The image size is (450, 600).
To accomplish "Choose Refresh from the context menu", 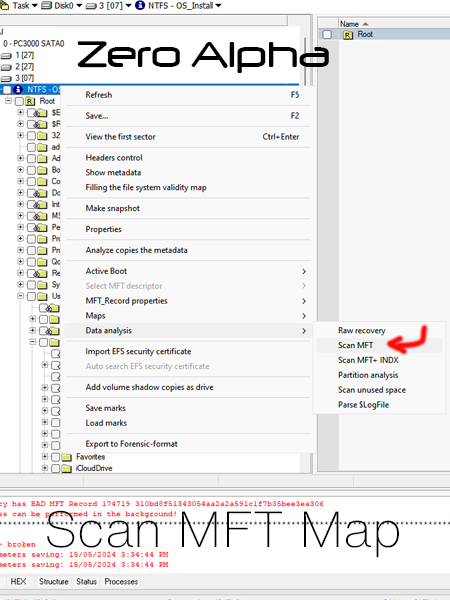I will [188, 95].
